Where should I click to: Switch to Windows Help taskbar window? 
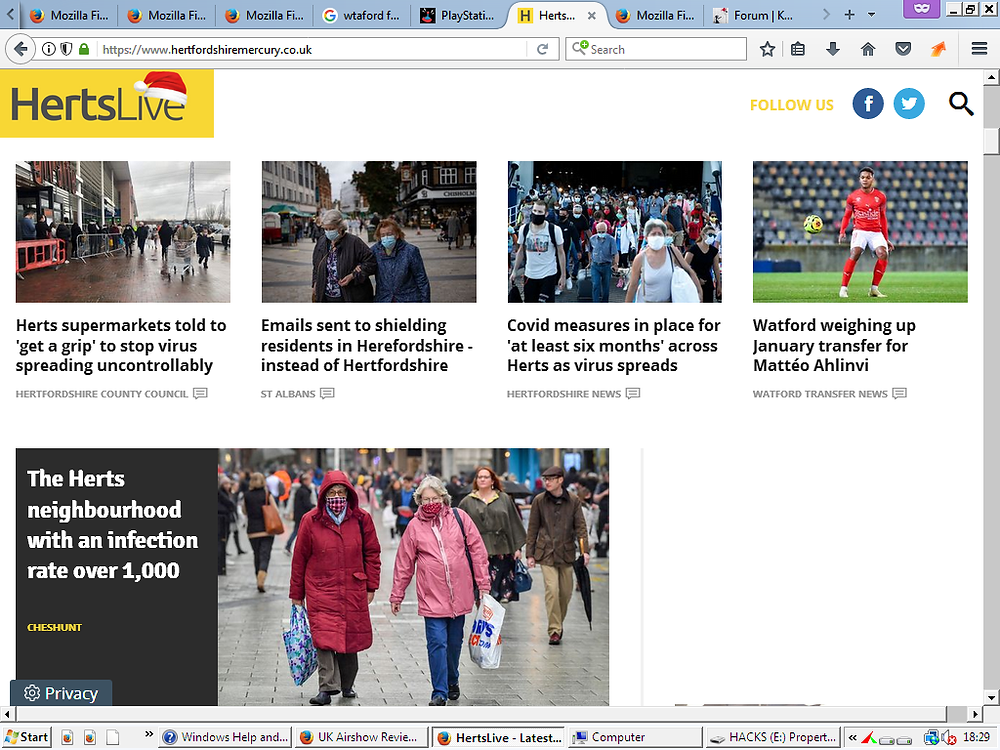coord(225,737)
